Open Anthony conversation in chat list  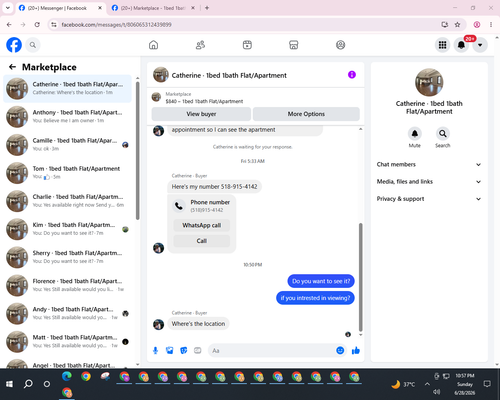[x=68, y=117]
